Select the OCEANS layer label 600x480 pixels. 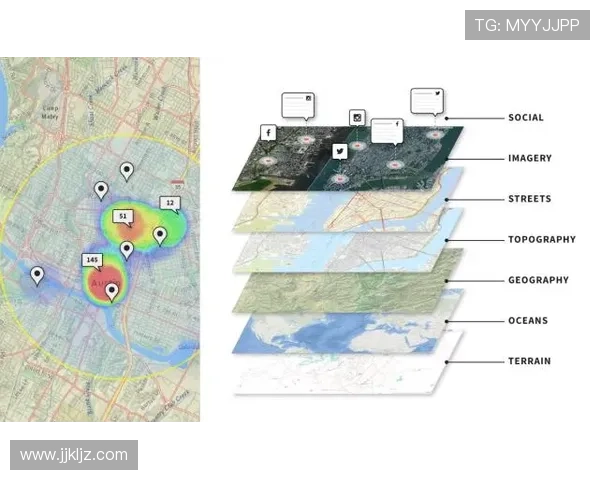527,321
